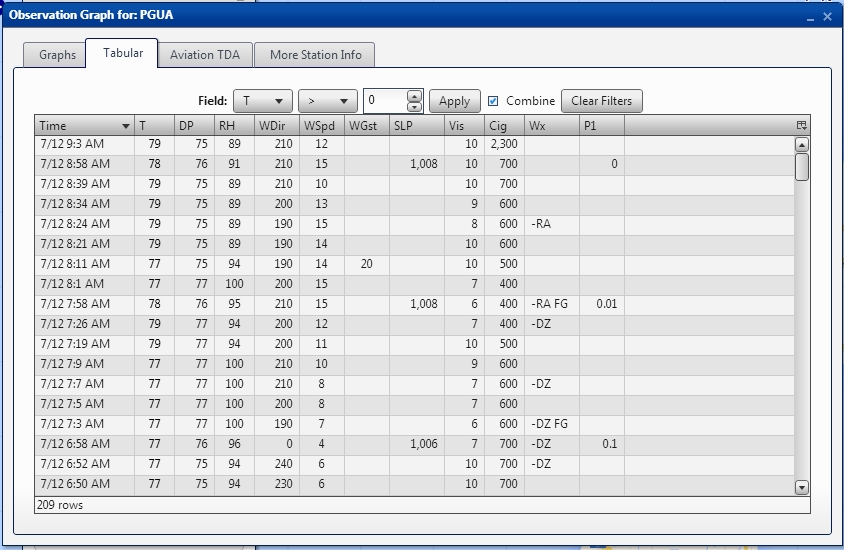Click the scrollbar up arrow
Viewport: 844px width, 550px height.
(801, 145)
